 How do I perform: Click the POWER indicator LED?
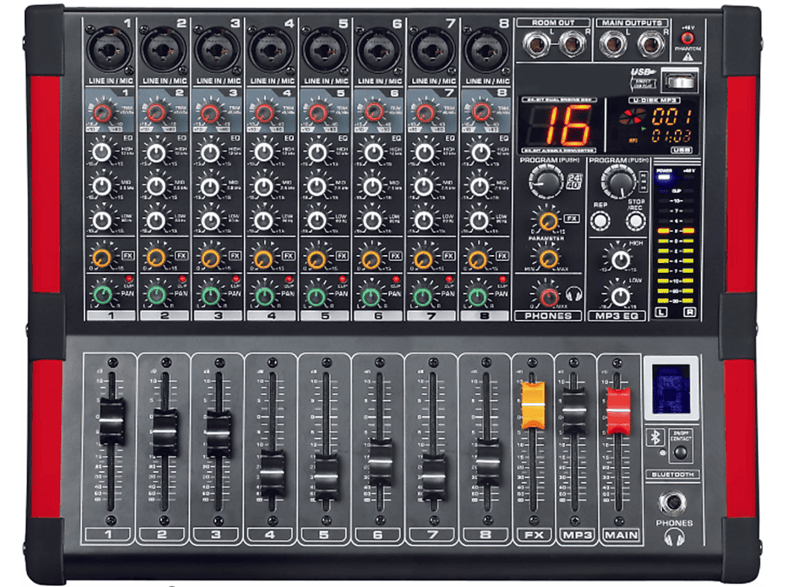[x=664, y=176]
